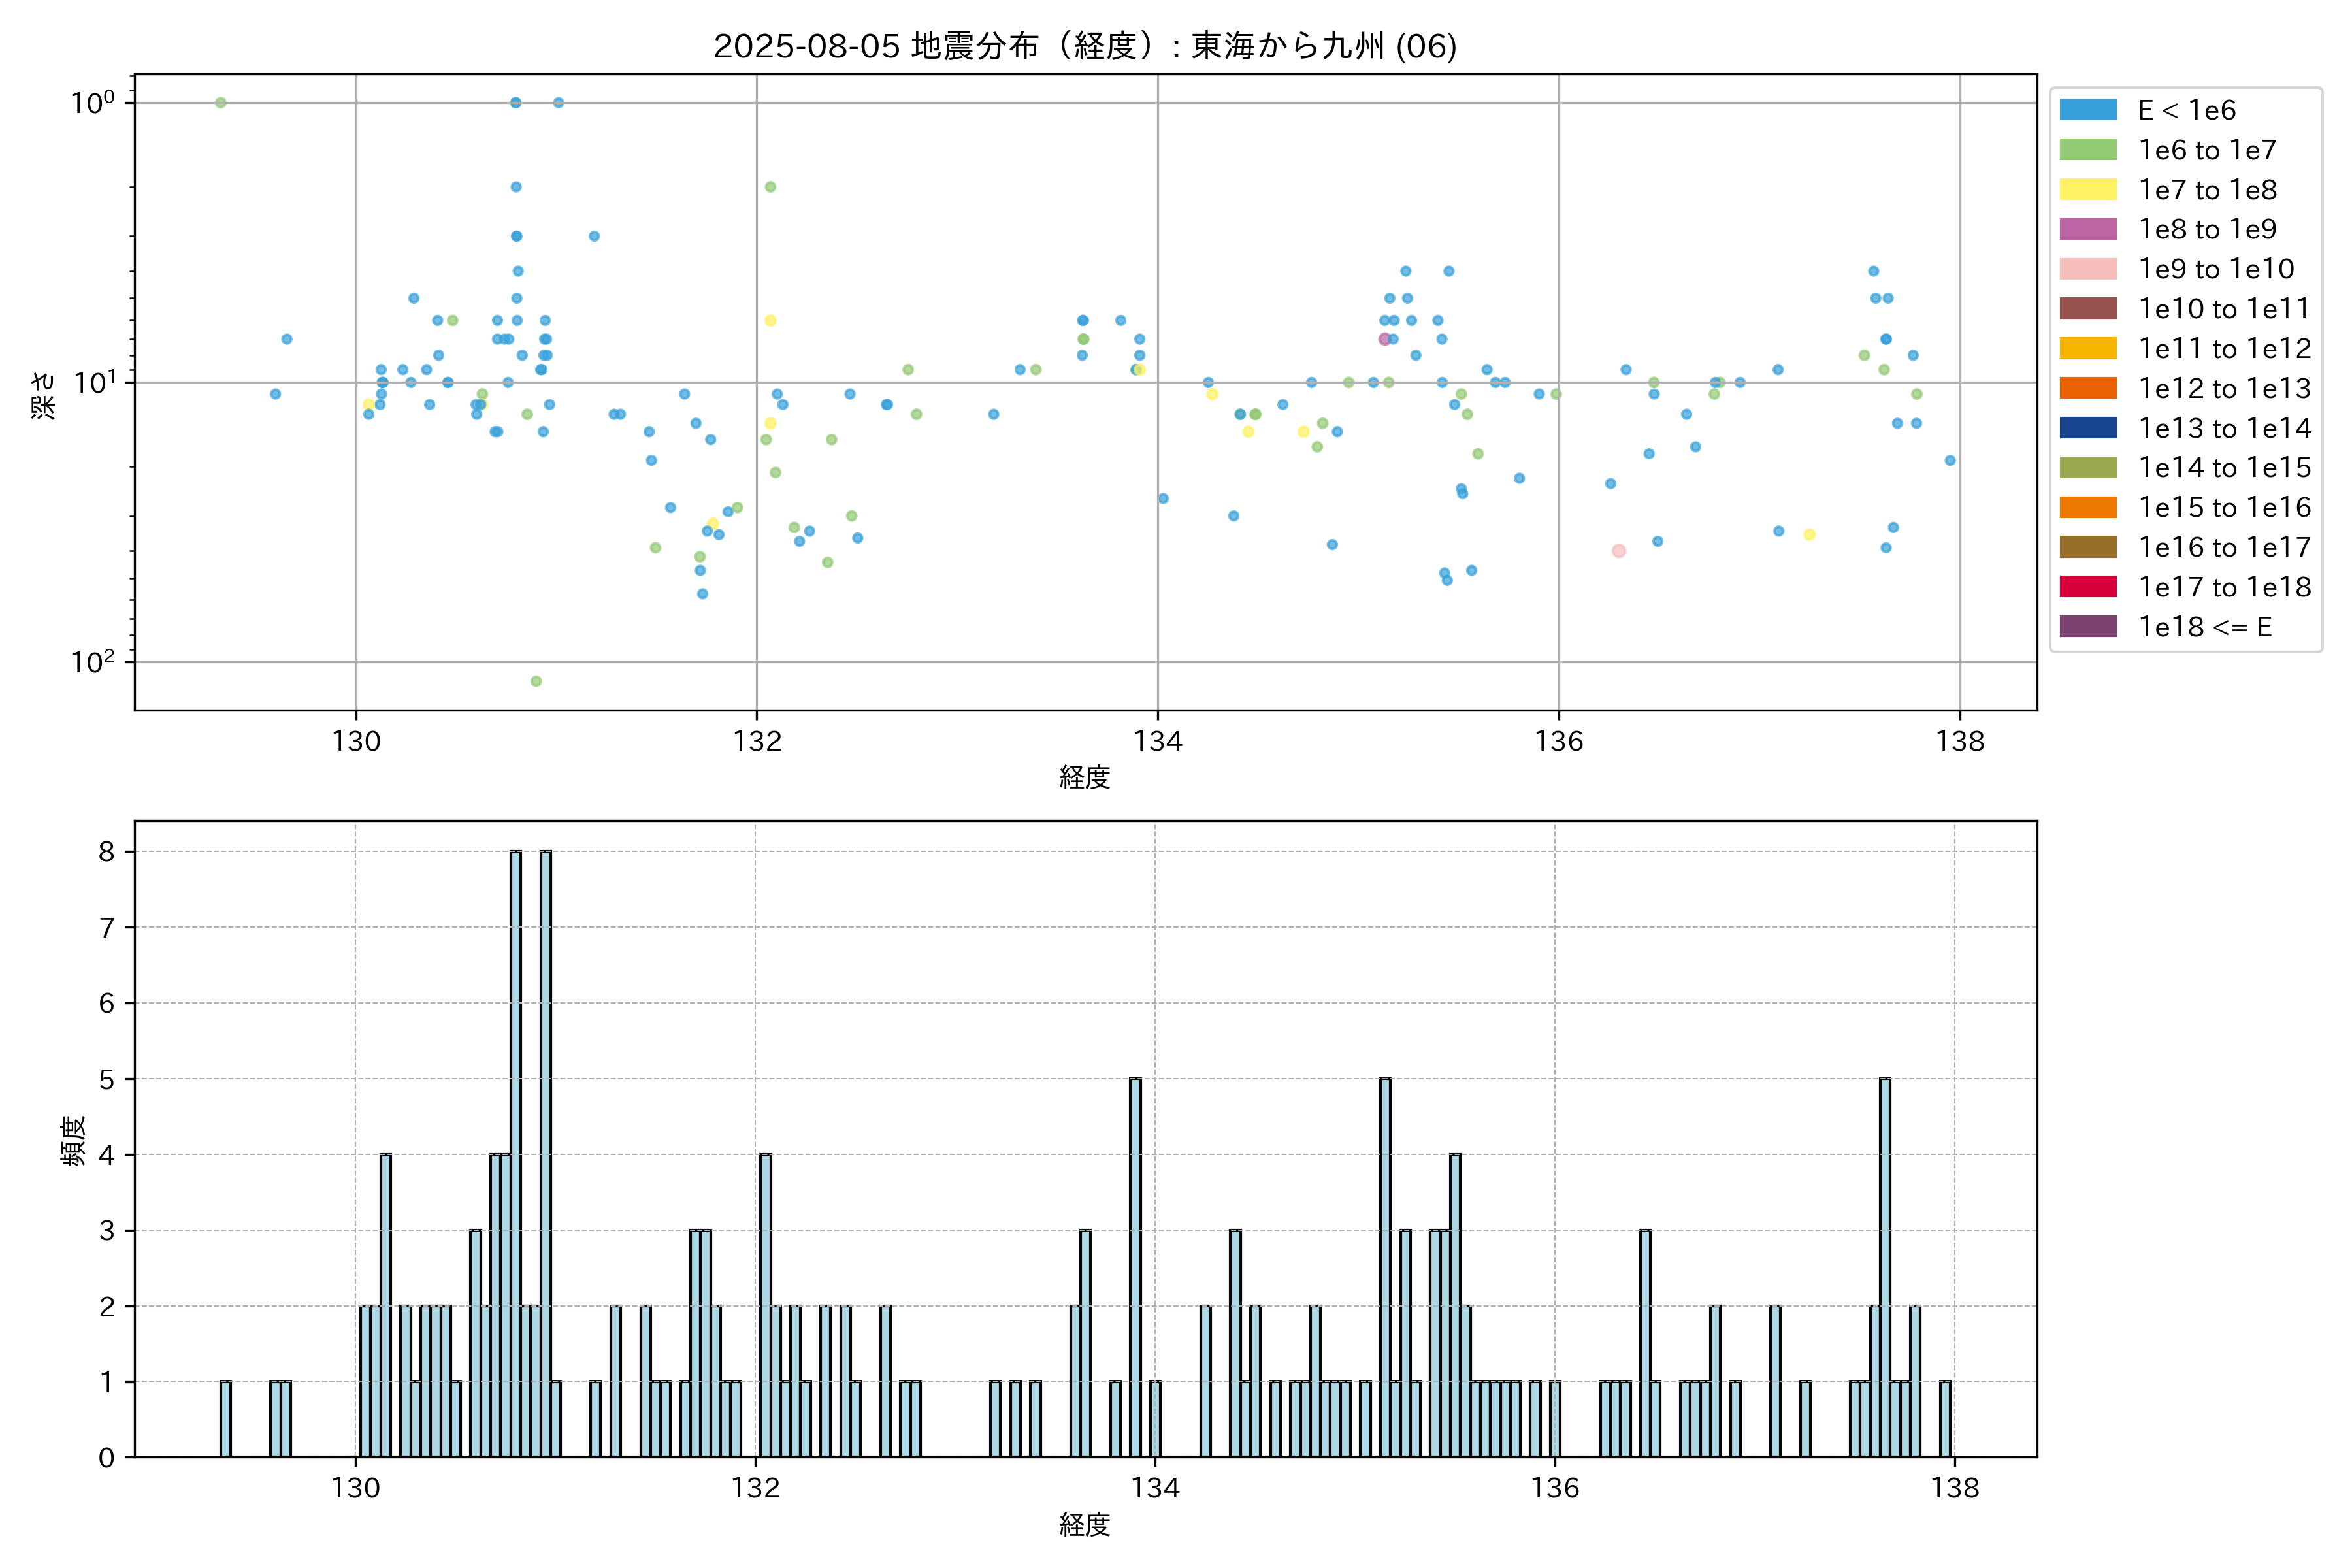Click the purple 1e18 <= E swatch

click(2087, 627)
